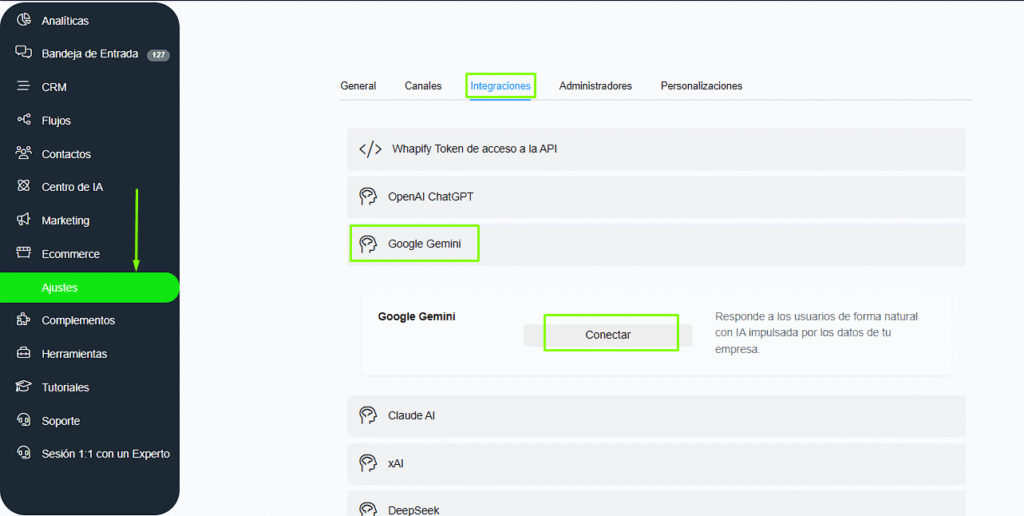Screen dimensions: 1024x516
Task: Select the highlighted Ajustes menu item
Action: (x=89, y=287)
